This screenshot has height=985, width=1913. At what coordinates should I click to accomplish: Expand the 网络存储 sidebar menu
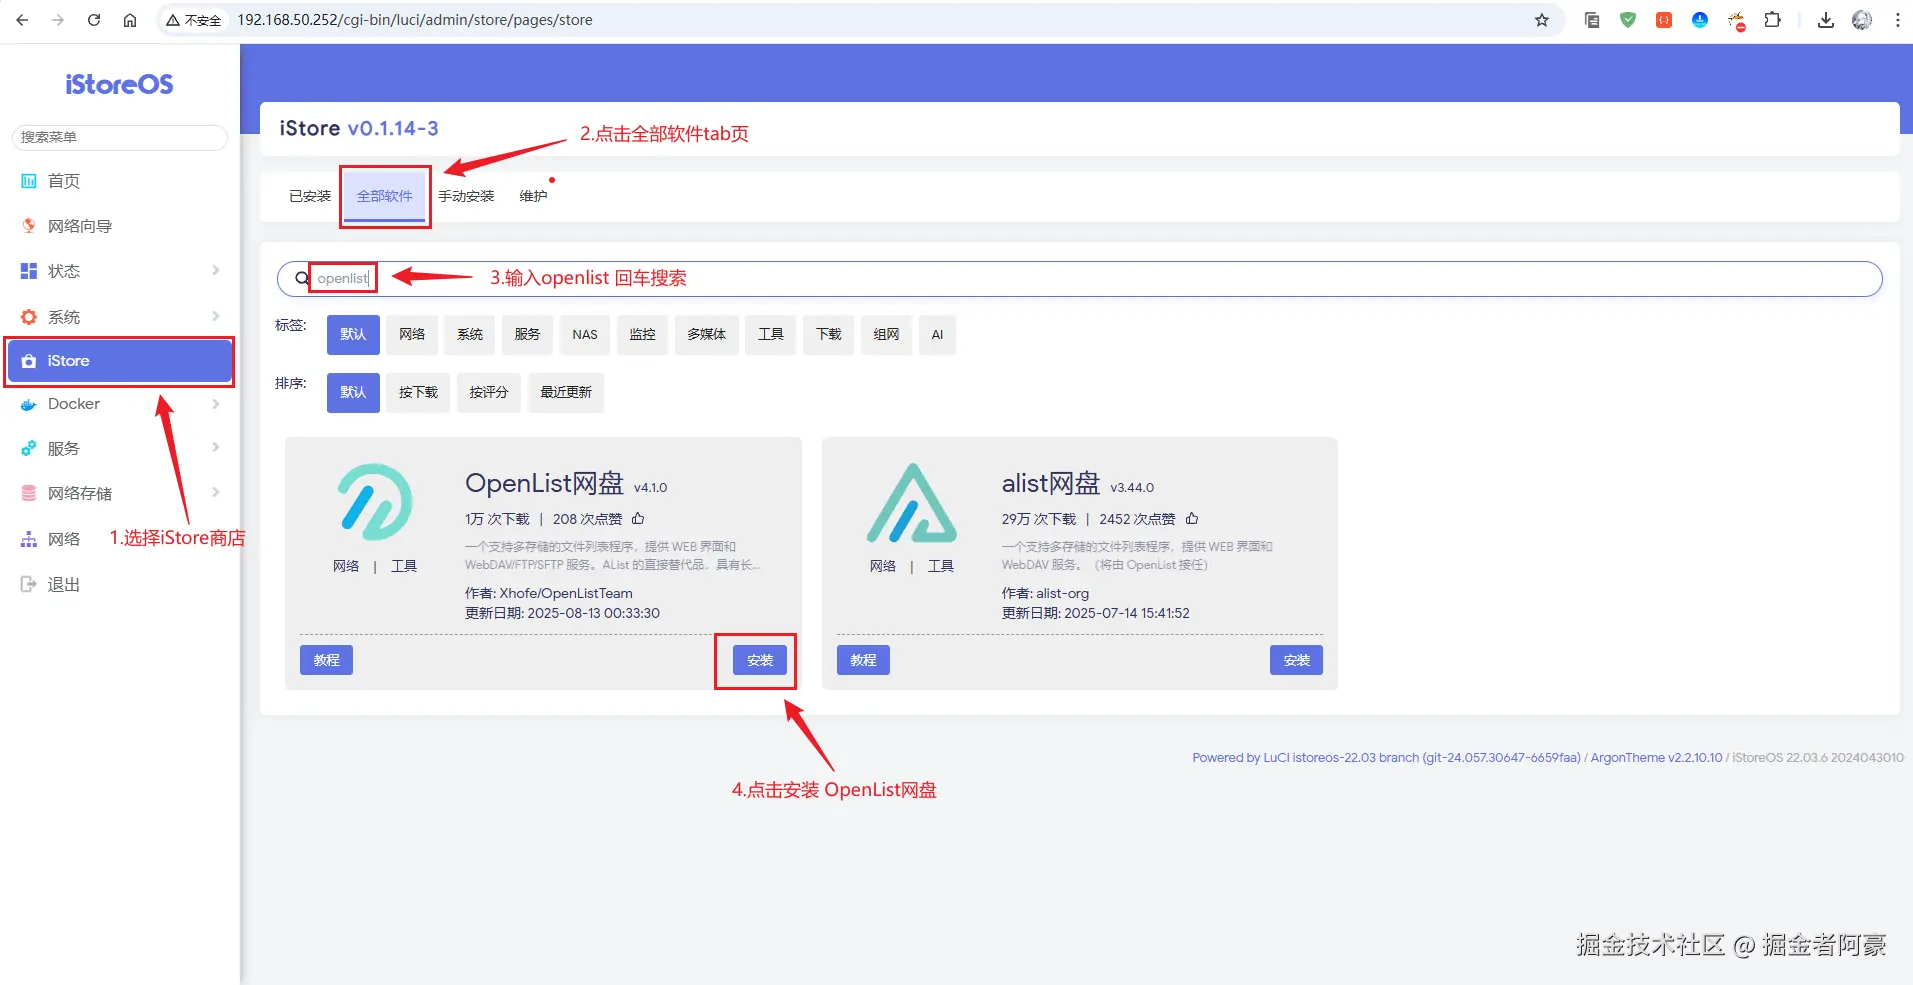(x=120, y=493)
